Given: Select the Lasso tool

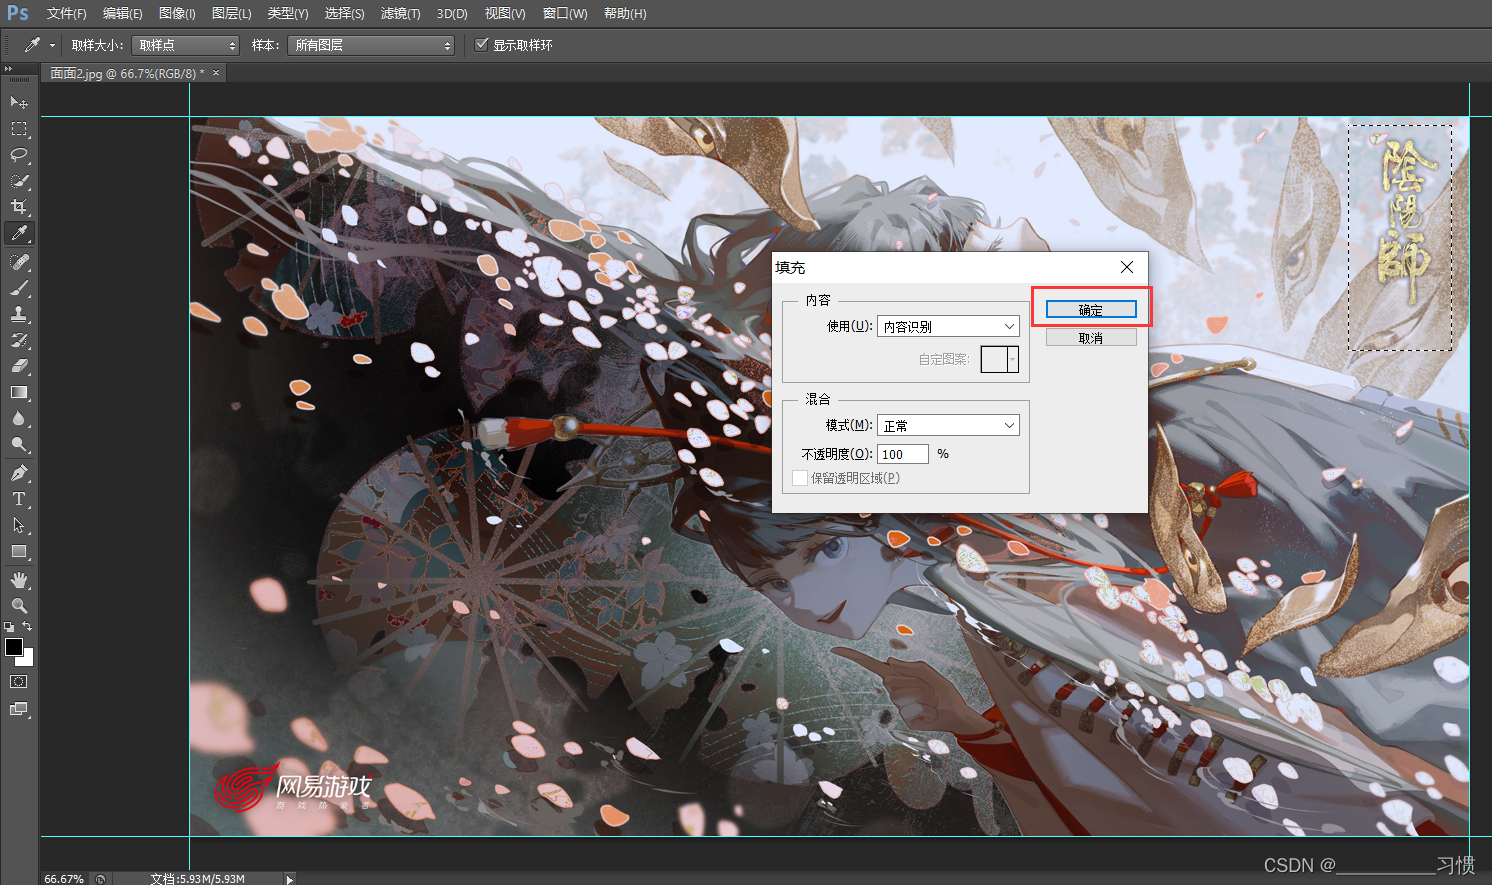Looking at the screenshot, I should pyautogui.click(x=19, y=155).
